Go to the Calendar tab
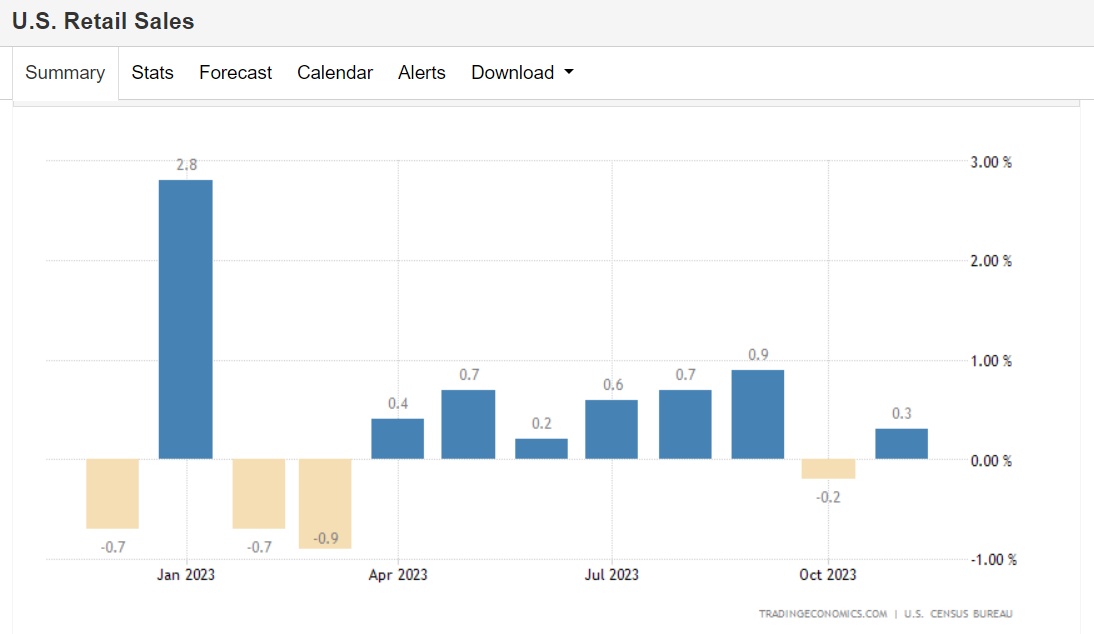This screenshot has height=634, width=1094. click(335, 73)
